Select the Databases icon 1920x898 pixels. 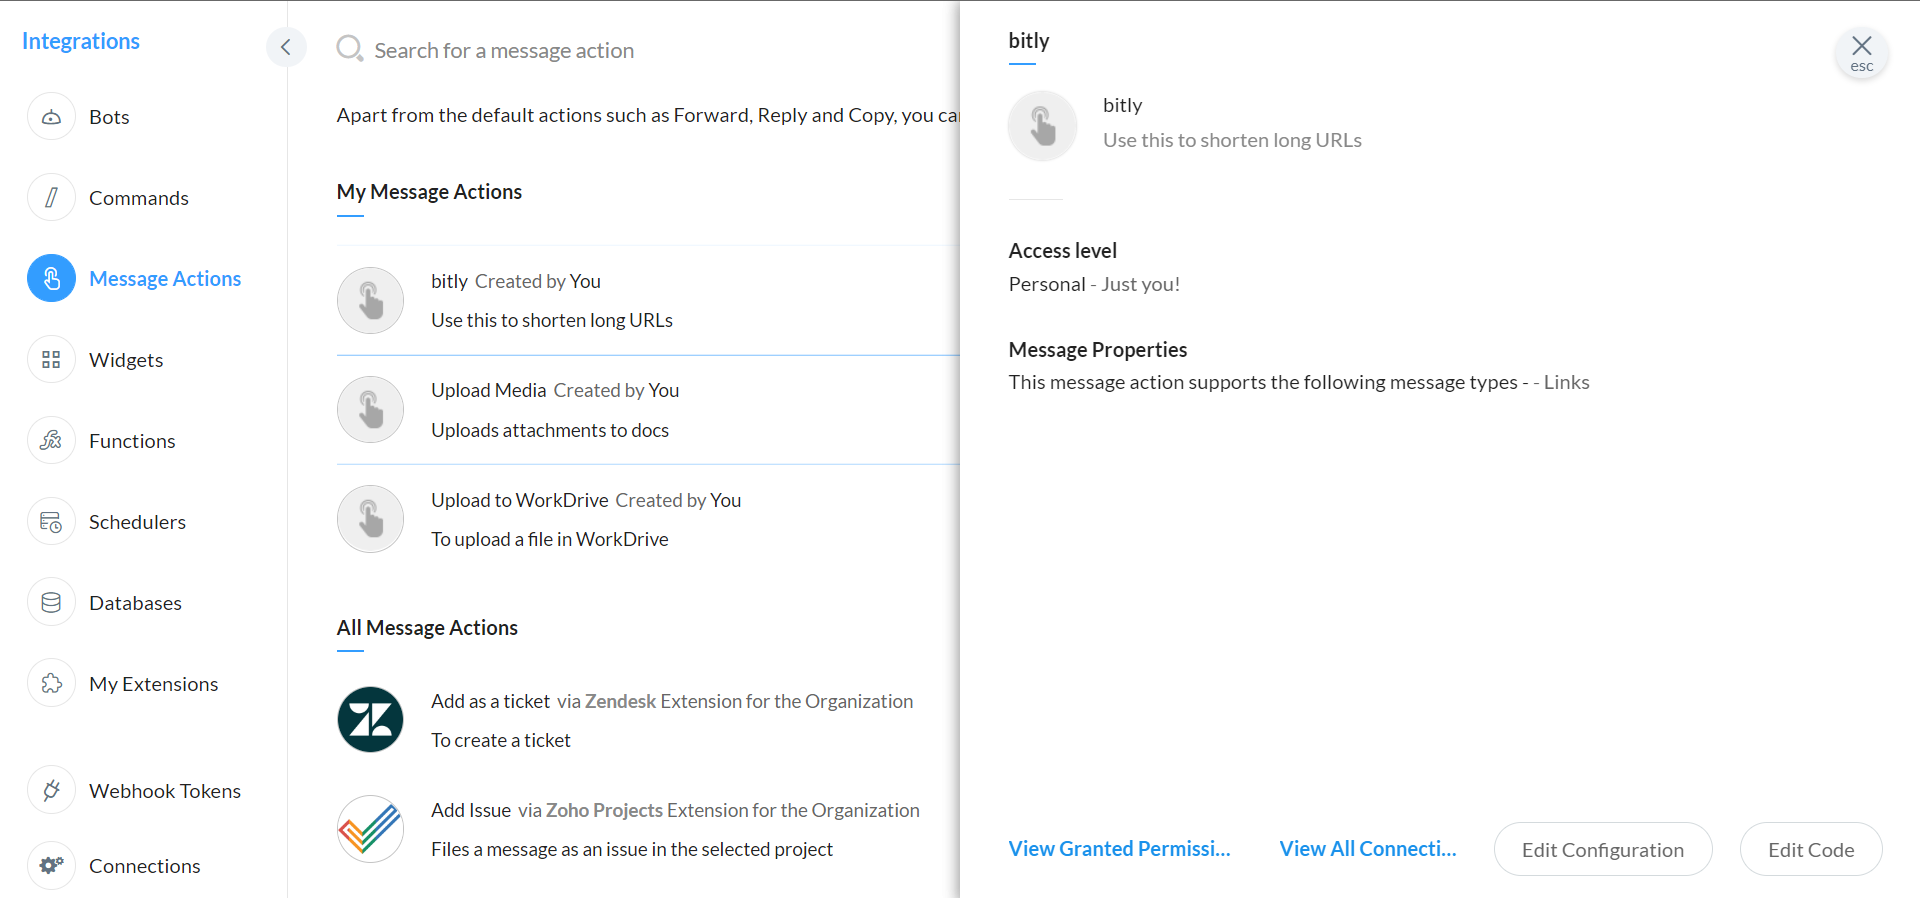pos(51,603)
